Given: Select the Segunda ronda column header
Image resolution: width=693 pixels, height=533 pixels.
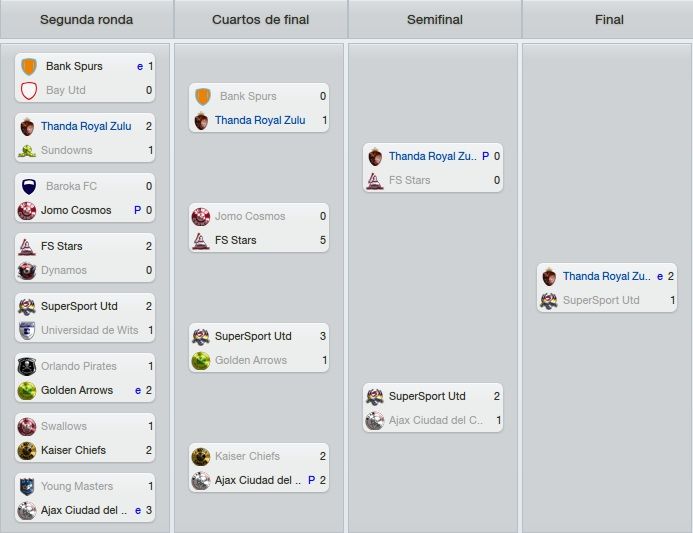Looking at the screenshot, I should 87,19.
